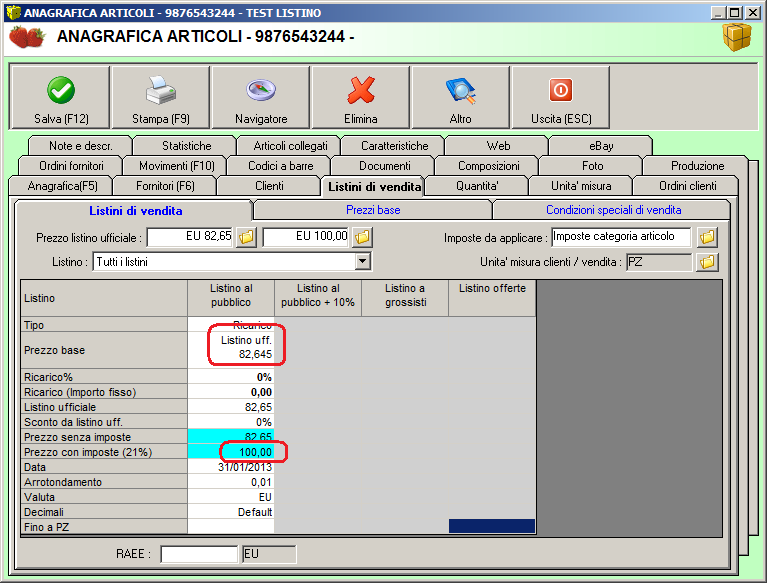Click the title bar application icon
The image size is (767, 583).
13,12
